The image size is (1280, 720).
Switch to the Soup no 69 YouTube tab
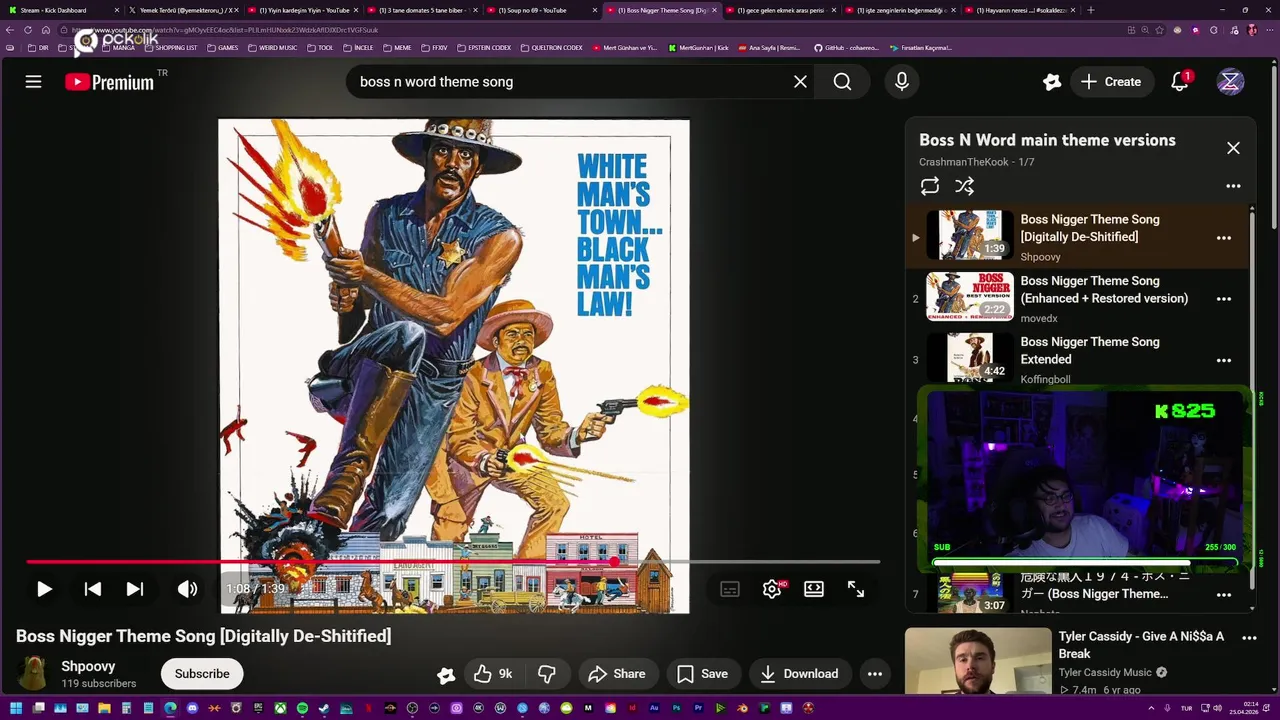pyautogui.click(x=540, y=10)
